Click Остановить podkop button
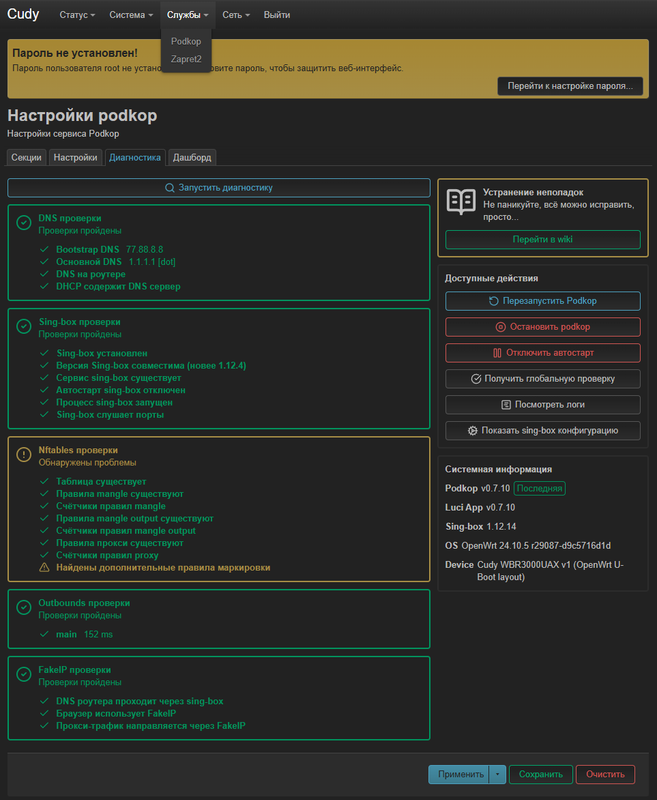 [543, 327]
